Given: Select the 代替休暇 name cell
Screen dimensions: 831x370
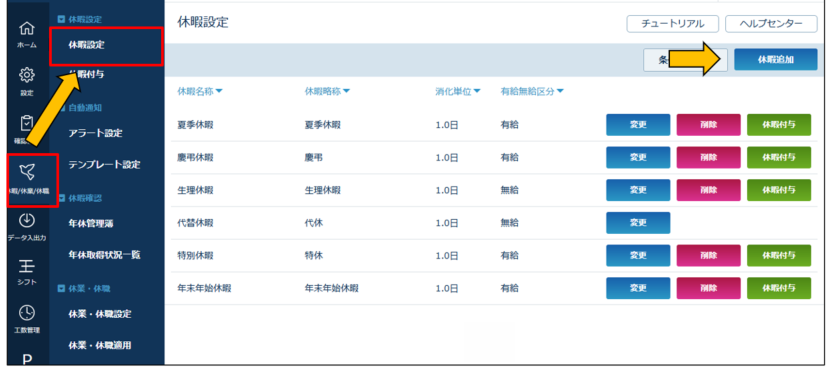Looking at the screenshot, I should click(x=196, y=223).
